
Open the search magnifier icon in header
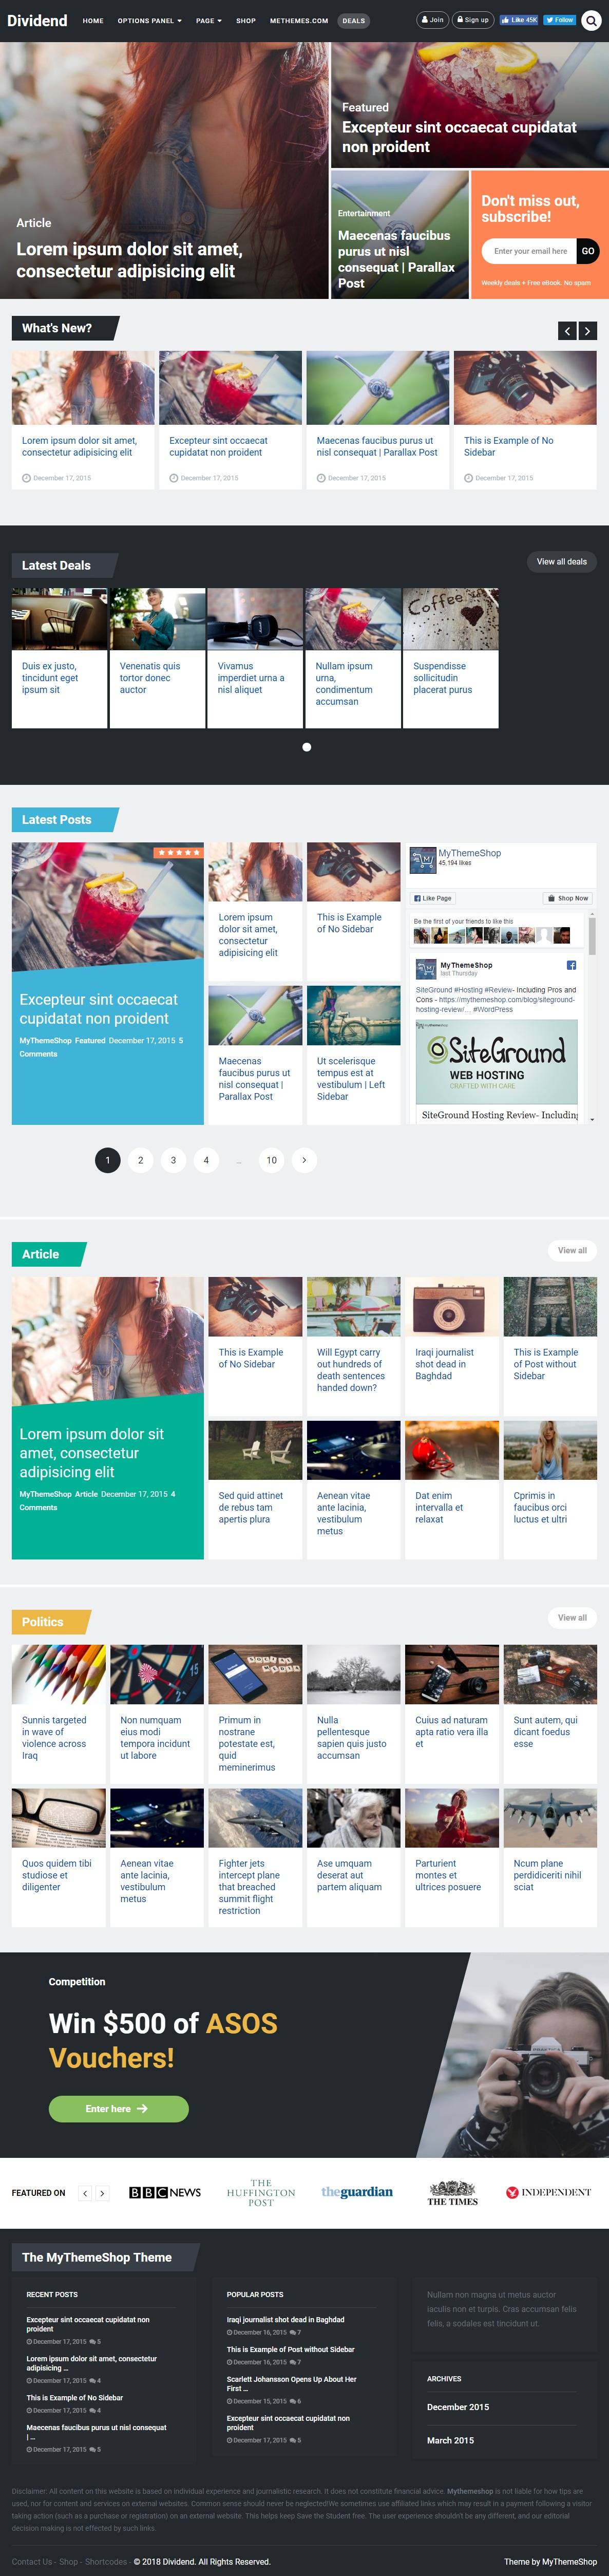point(590,20)
